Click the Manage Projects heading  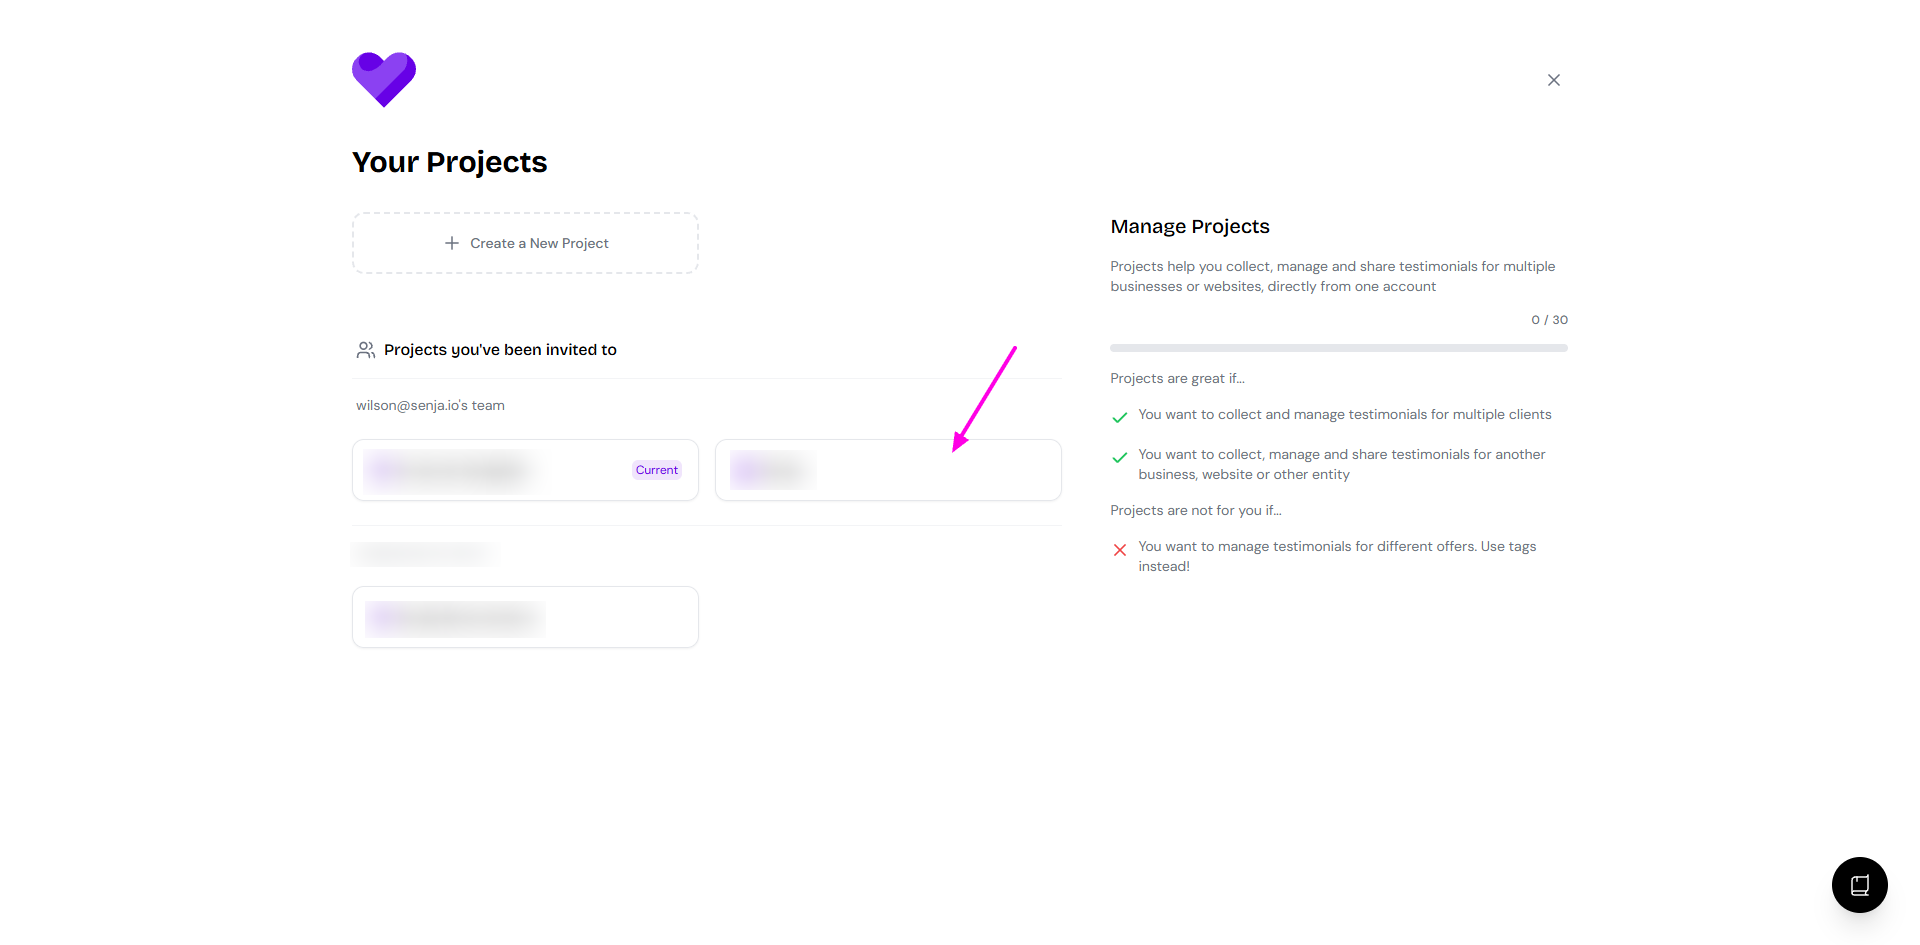(1189, 227)
